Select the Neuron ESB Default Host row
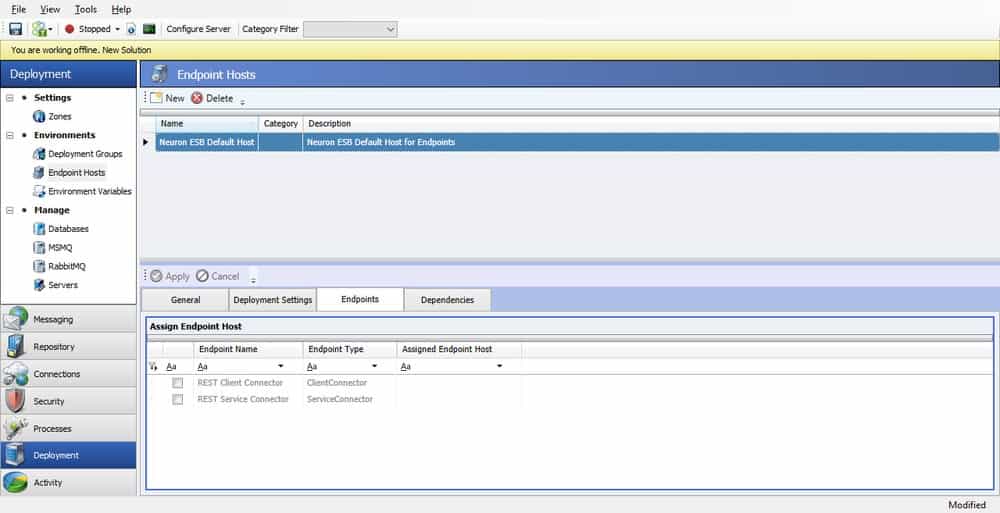The height and width of the screenshot is (513, 1000). point(577,142)
